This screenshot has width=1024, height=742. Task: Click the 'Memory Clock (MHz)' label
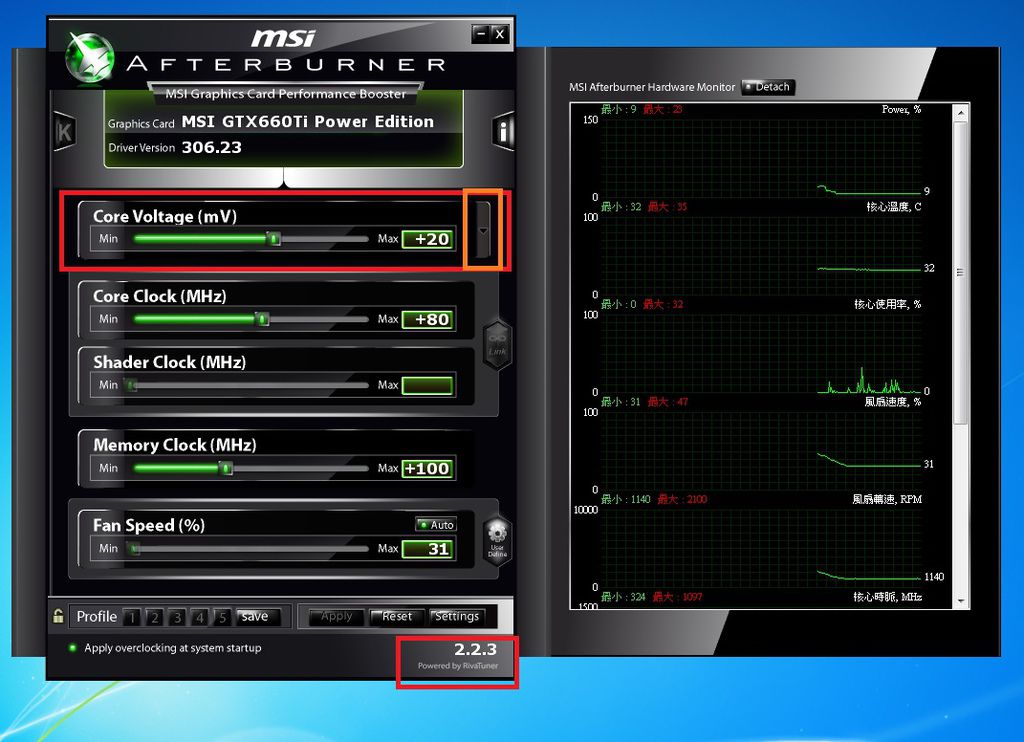coord(174,445)
